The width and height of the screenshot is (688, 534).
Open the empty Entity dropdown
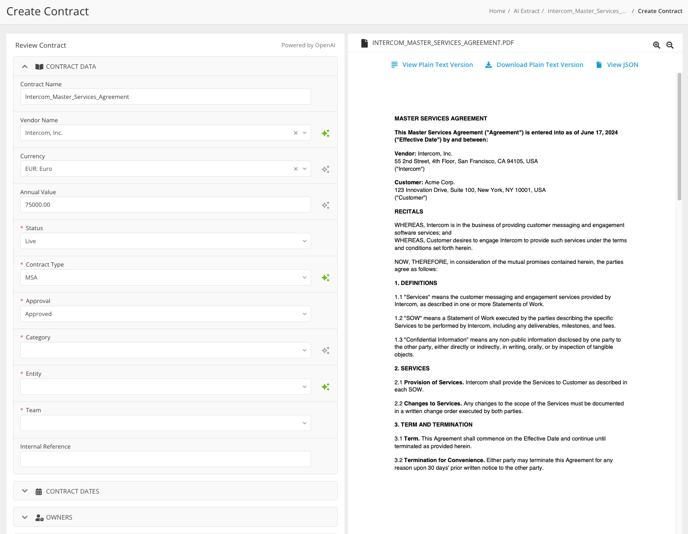(165, 387)
